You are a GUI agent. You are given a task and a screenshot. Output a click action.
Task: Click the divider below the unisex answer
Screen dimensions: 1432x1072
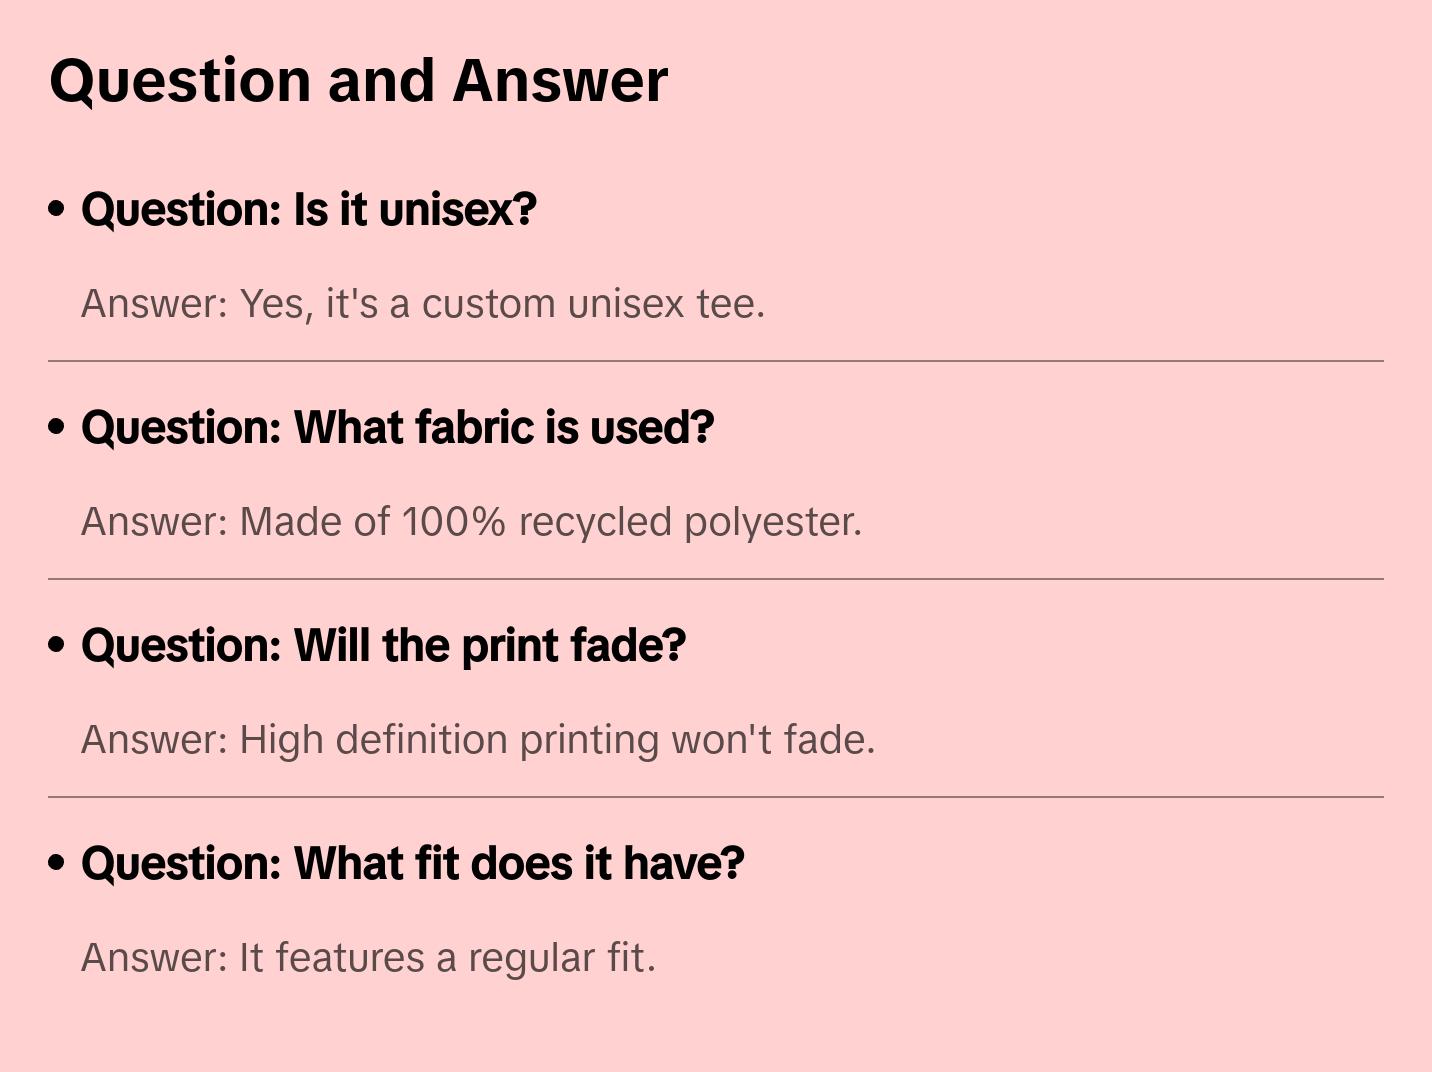coord(716,361)
